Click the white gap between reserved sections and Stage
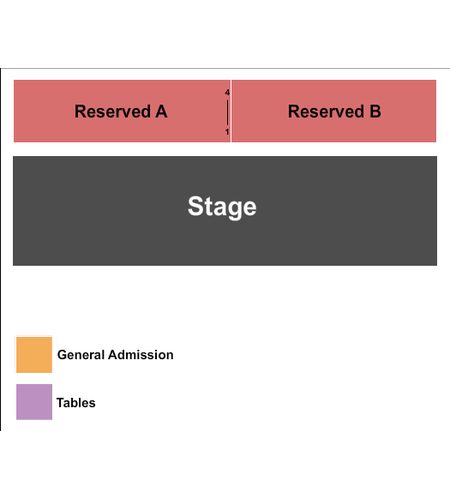 pyautogui.click(x=225, y=149)
